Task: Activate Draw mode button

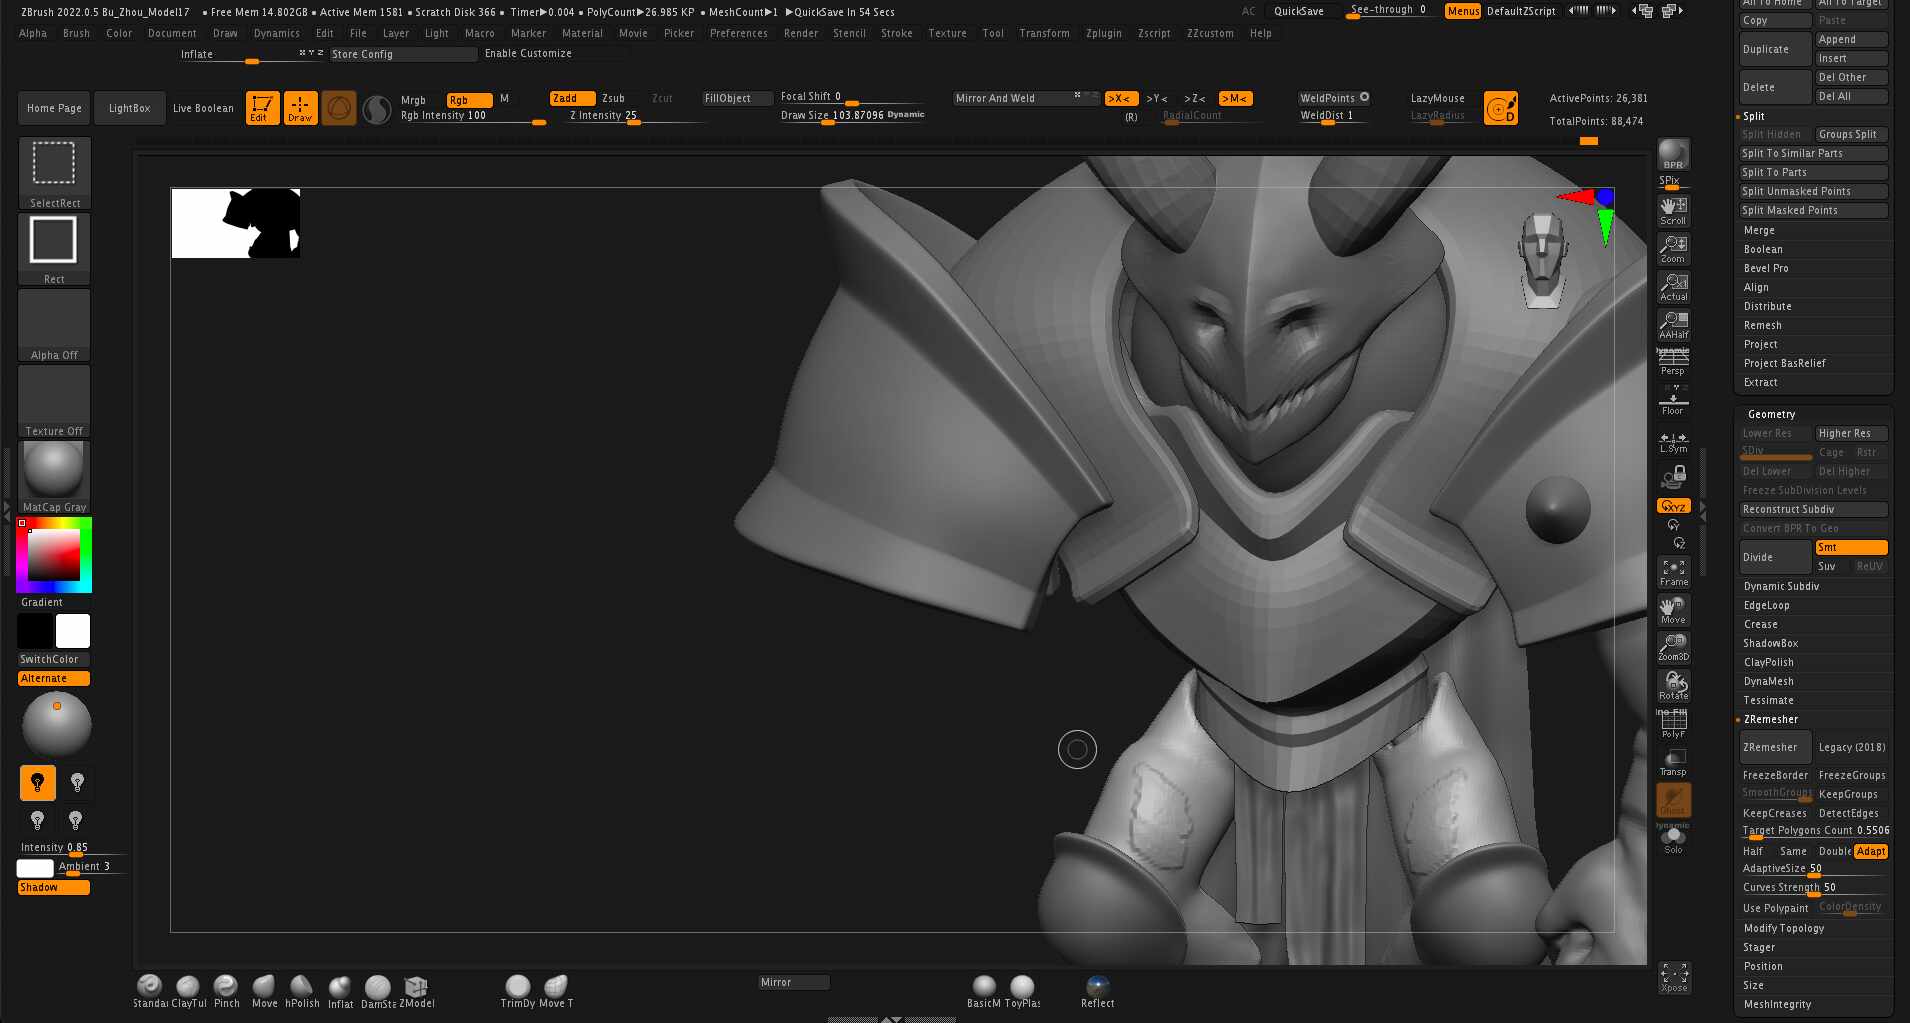Action: coord(300,108)
